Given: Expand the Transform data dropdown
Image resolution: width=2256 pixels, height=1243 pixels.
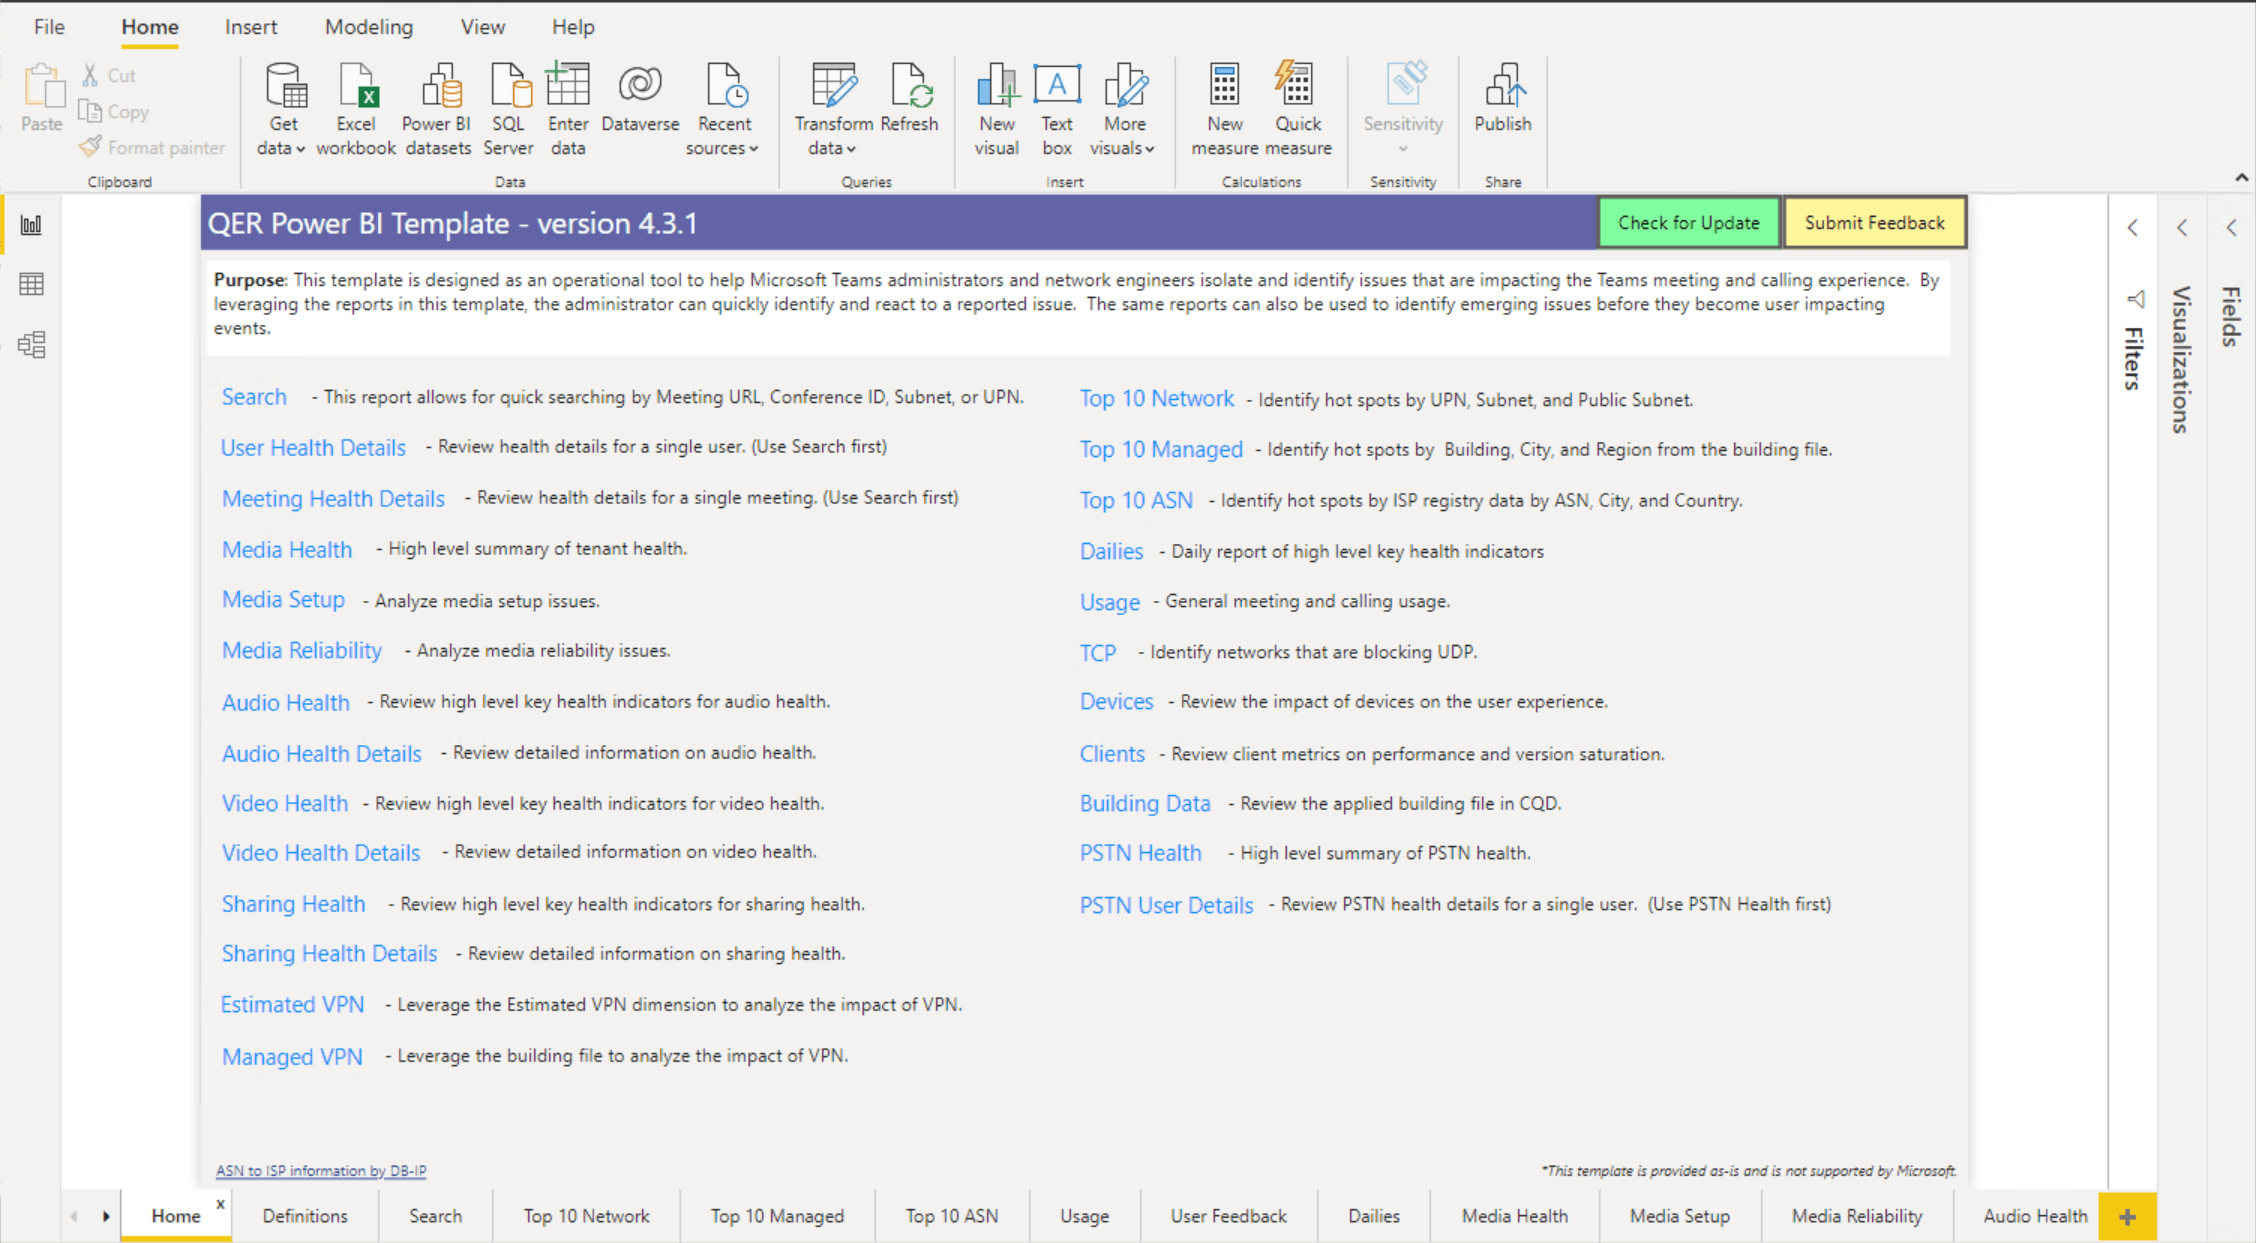Looking at the screenshot, I should pos(832,148).
